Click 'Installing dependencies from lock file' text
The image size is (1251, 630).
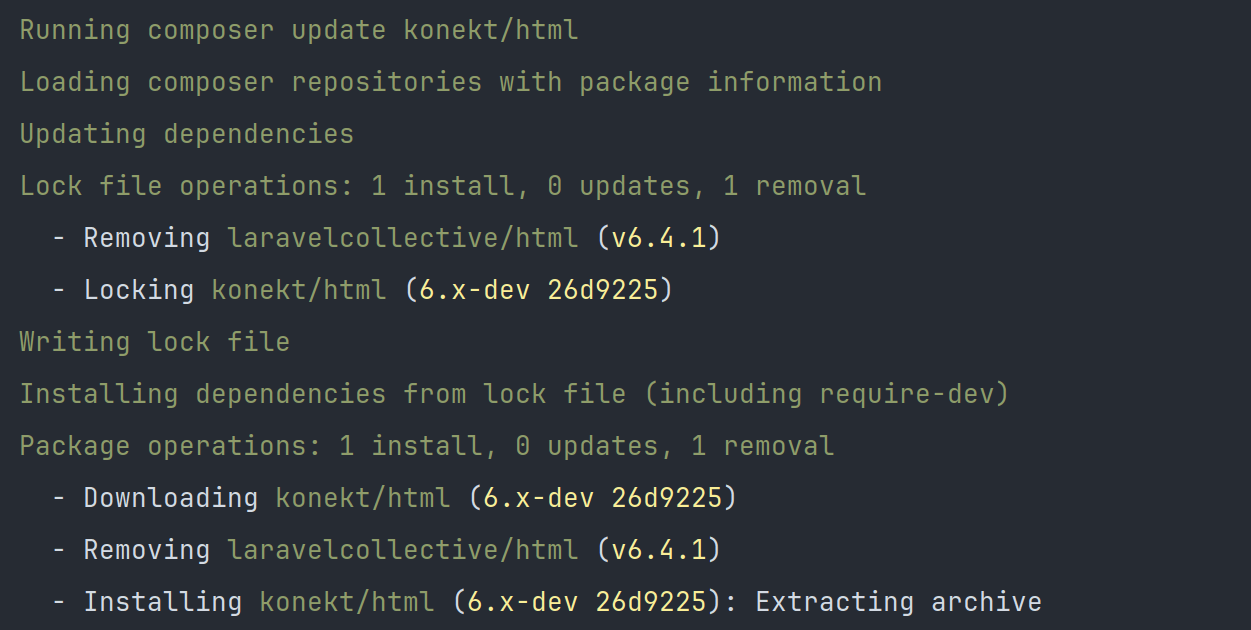322,394
